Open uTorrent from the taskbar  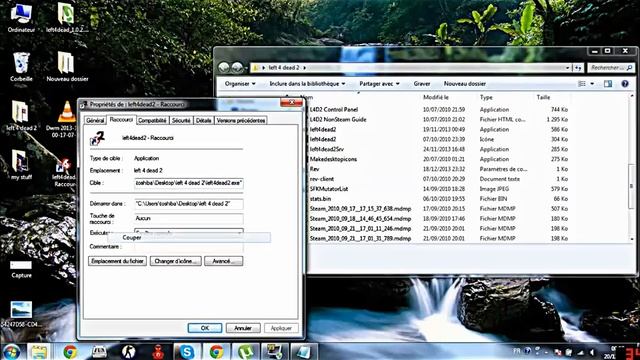[245, 352]
